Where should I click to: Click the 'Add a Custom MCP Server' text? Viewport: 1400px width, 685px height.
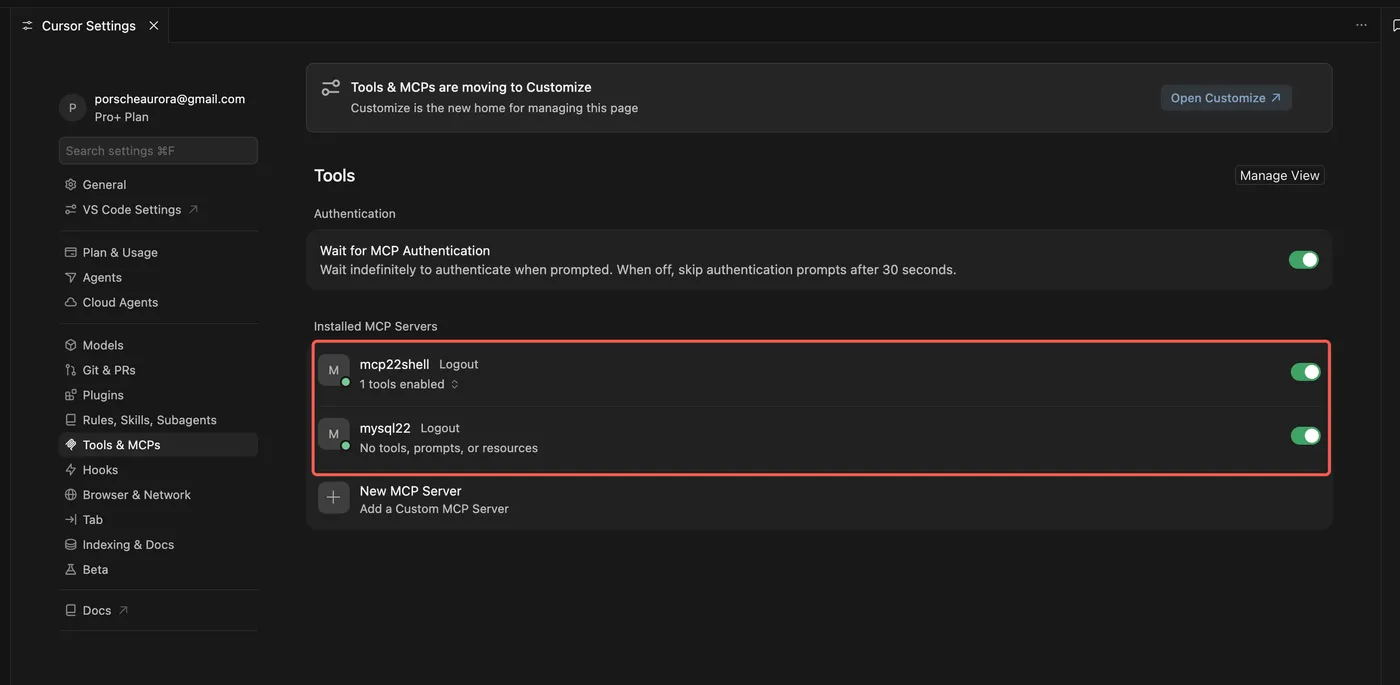pyautogui.click(x=434, y=509)
